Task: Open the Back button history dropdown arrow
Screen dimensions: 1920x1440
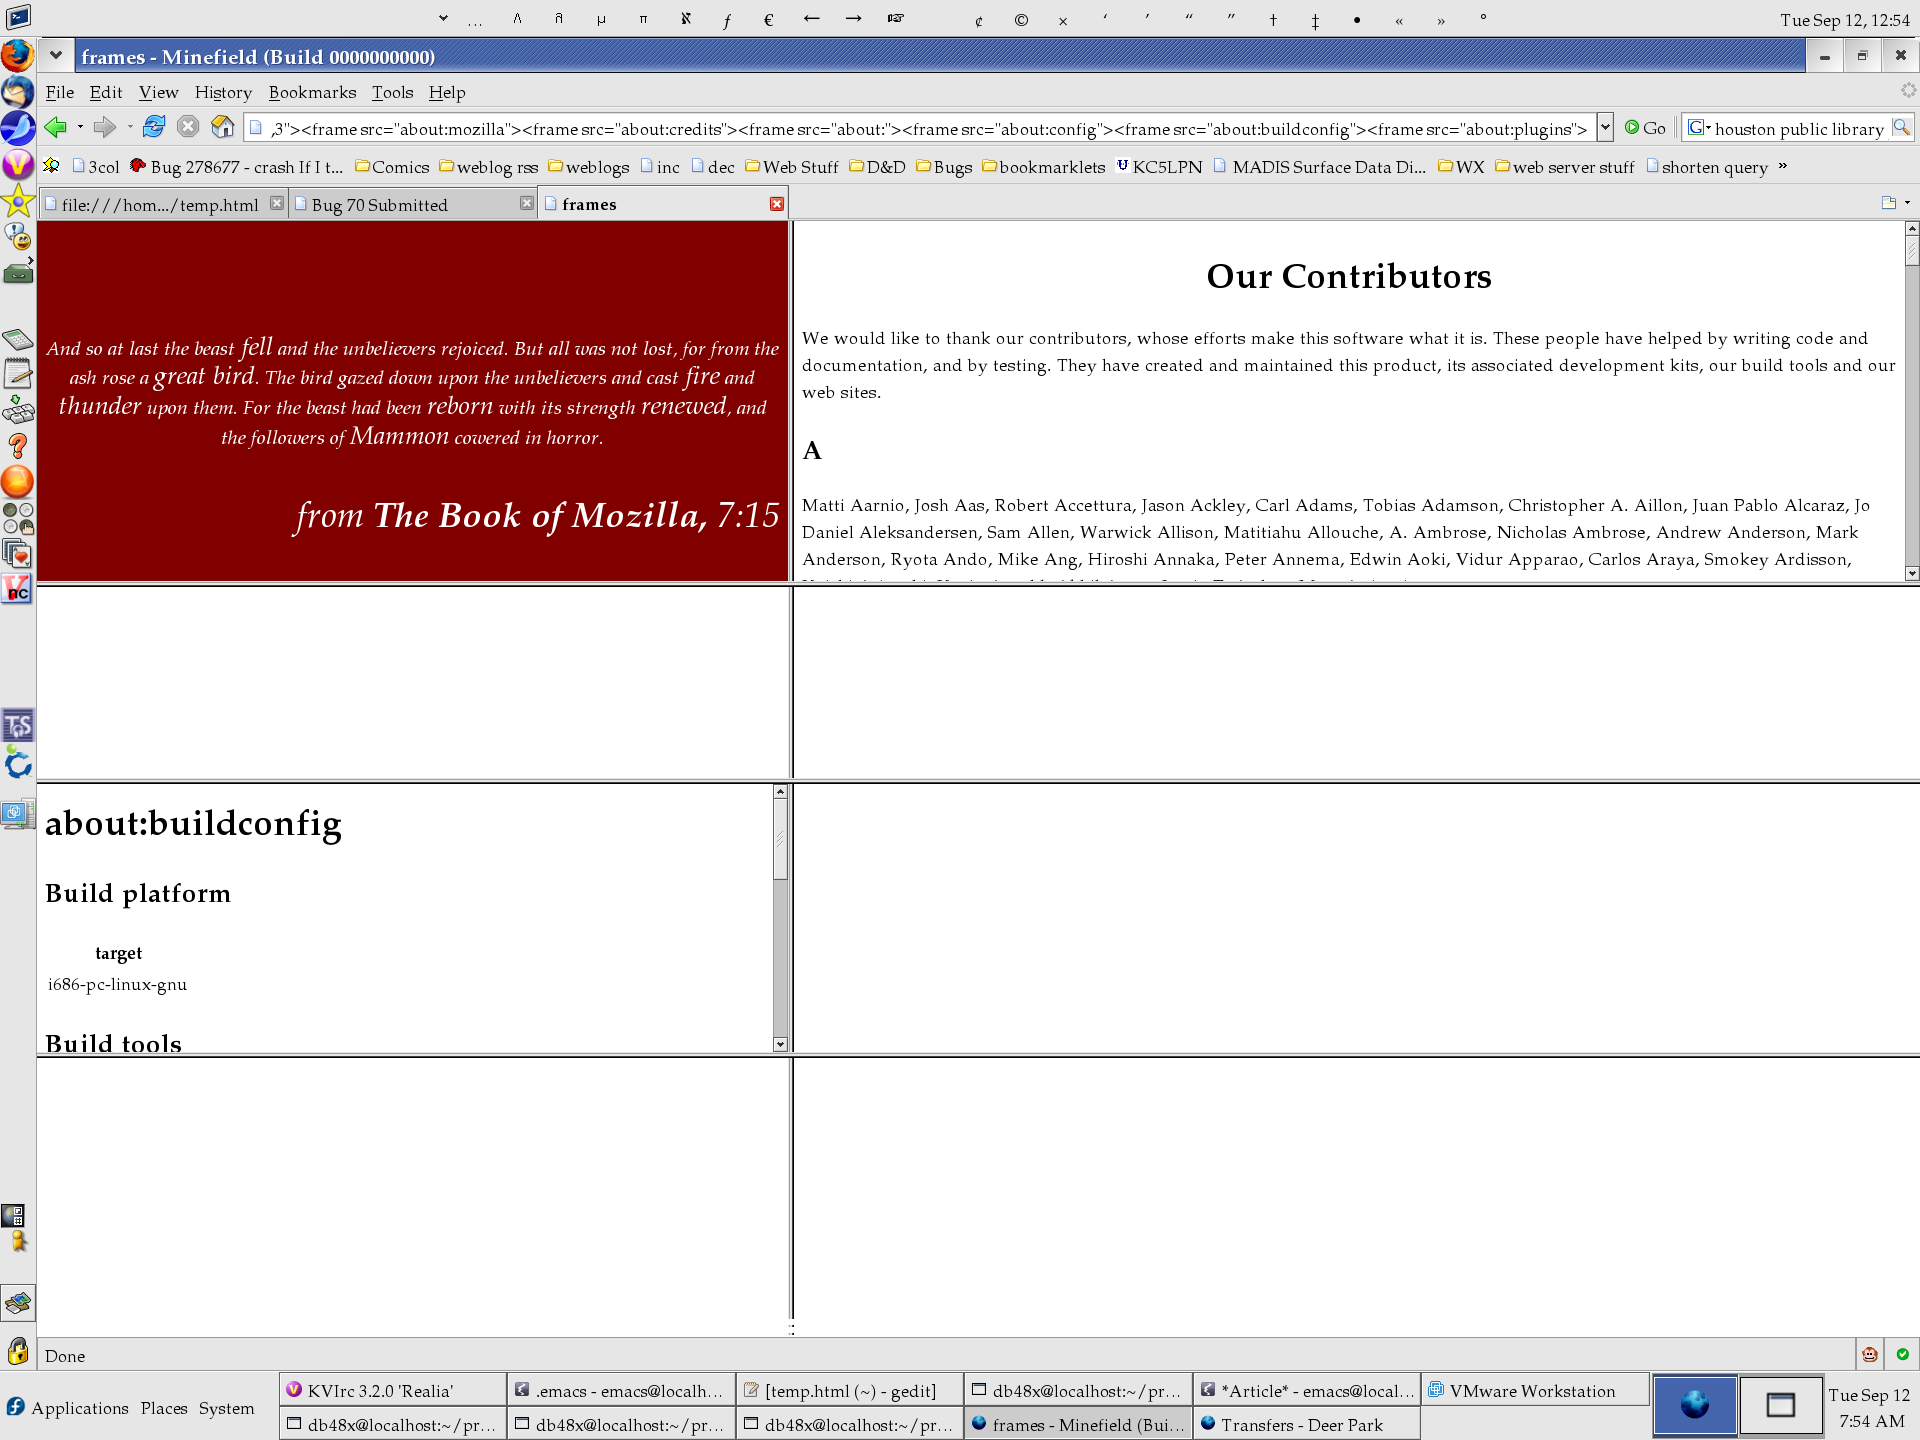Action: click(x=80, y=128)
